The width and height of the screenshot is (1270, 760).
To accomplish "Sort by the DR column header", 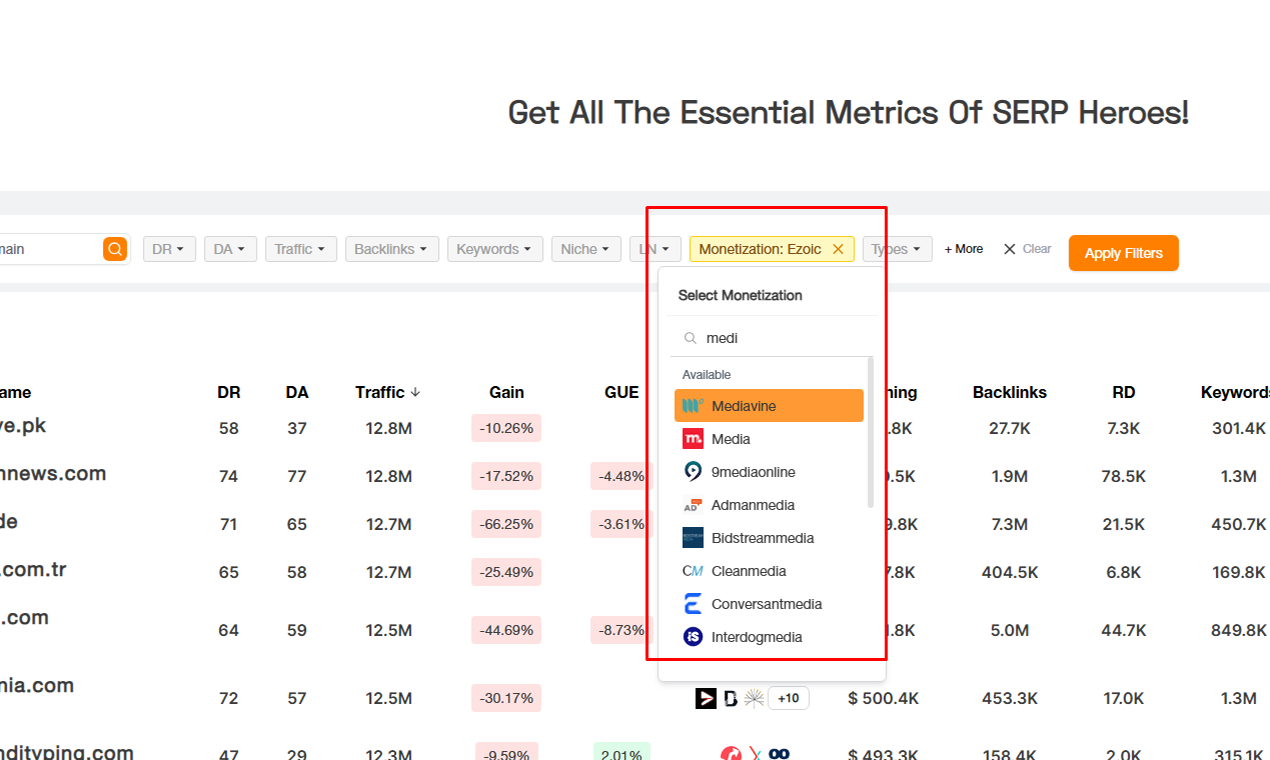I will (229, 392).
